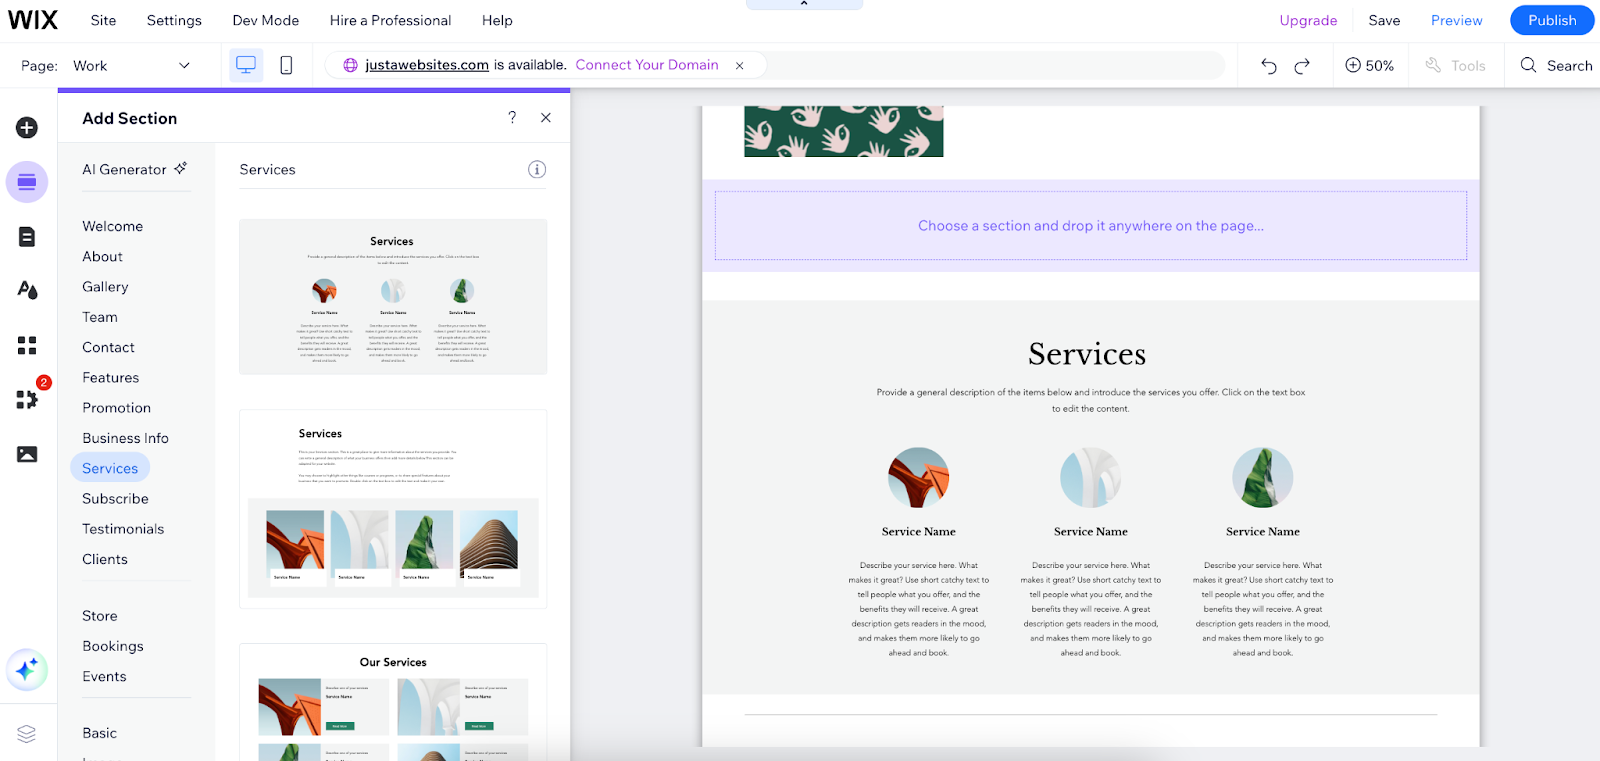Screen dimensions: 1600x761
Task: Open the Settings menu
Action: pyautogui.click(x=174, y=20)
